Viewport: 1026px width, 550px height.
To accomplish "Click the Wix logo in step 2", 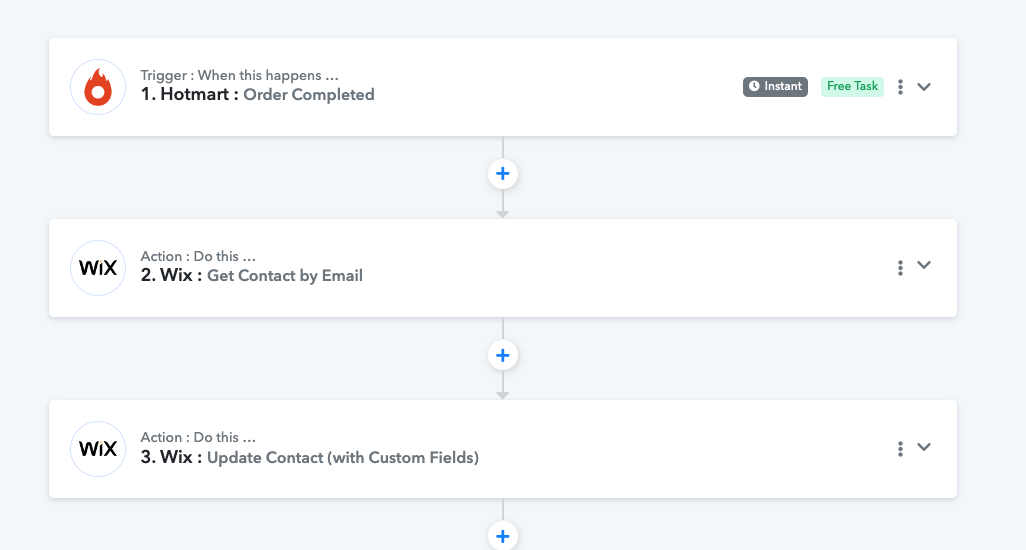I will click(x=97, y=268).
